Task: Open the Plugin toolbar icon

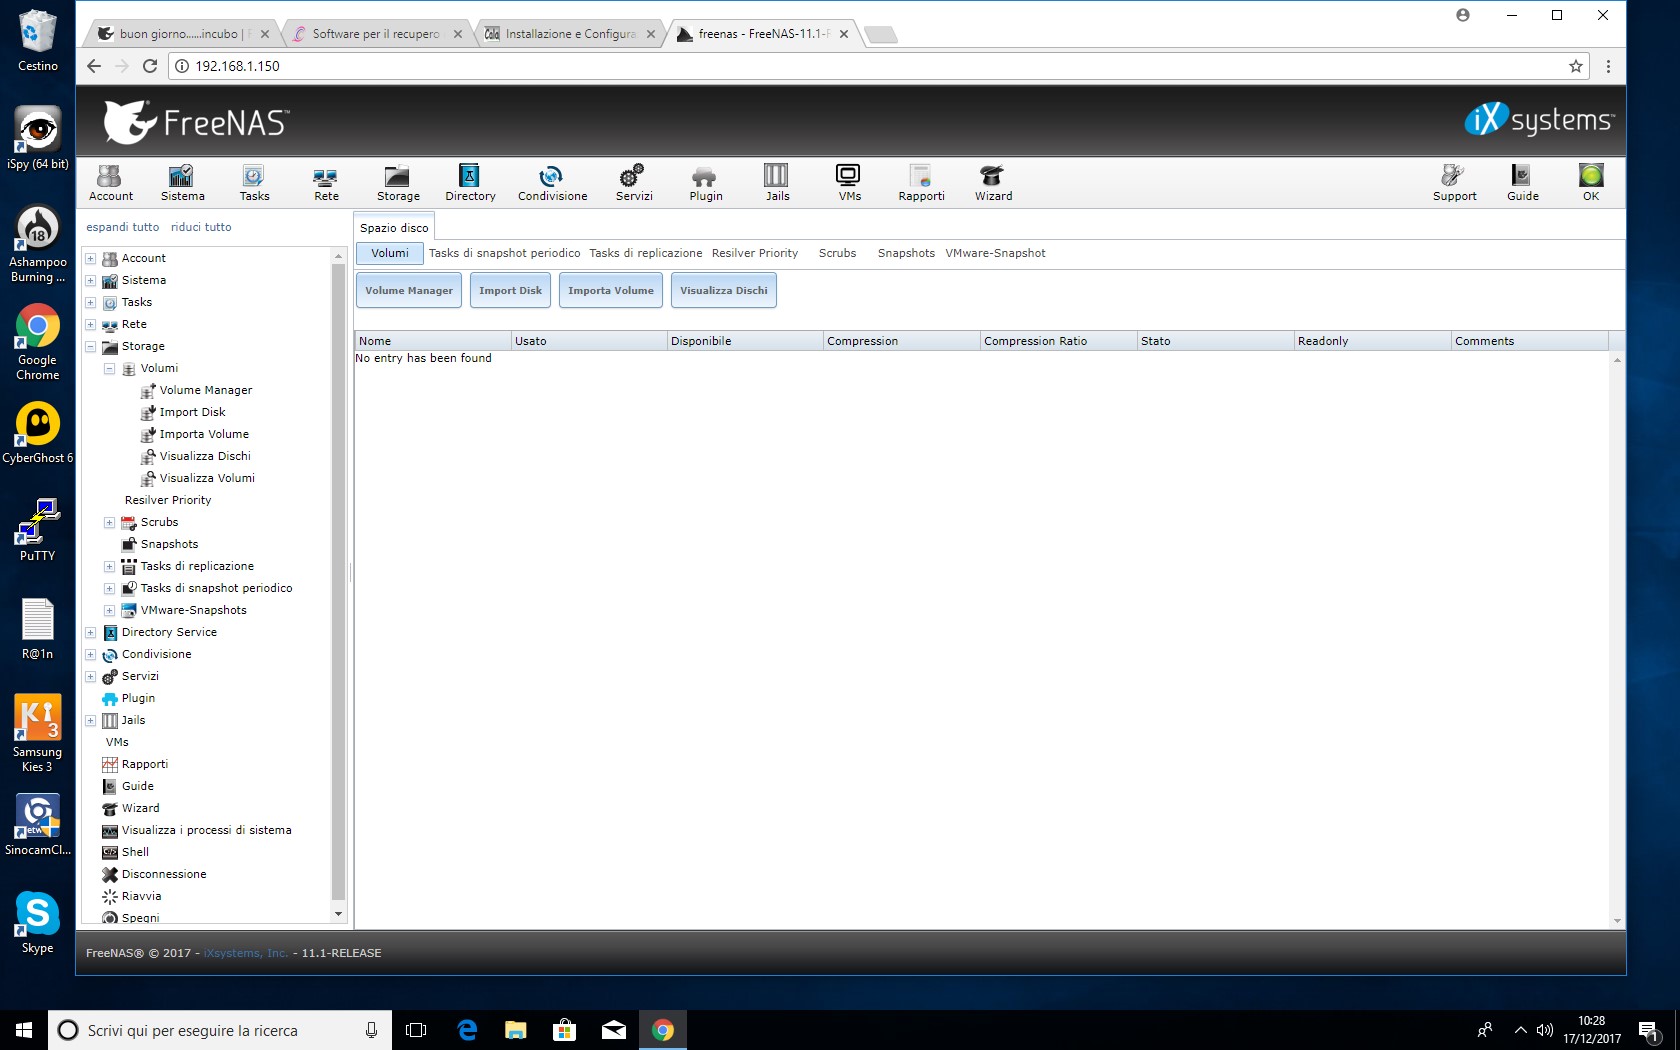Action: (704, 177)
